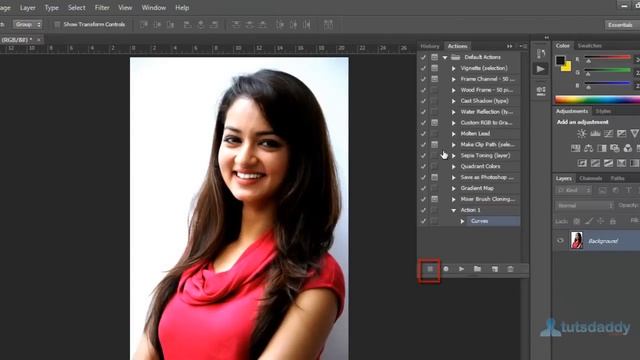The width and height of the screenshot is (640, 360).
Task: Toggle checkmark for Quadrant Colors action
Action: click(423, 166)
